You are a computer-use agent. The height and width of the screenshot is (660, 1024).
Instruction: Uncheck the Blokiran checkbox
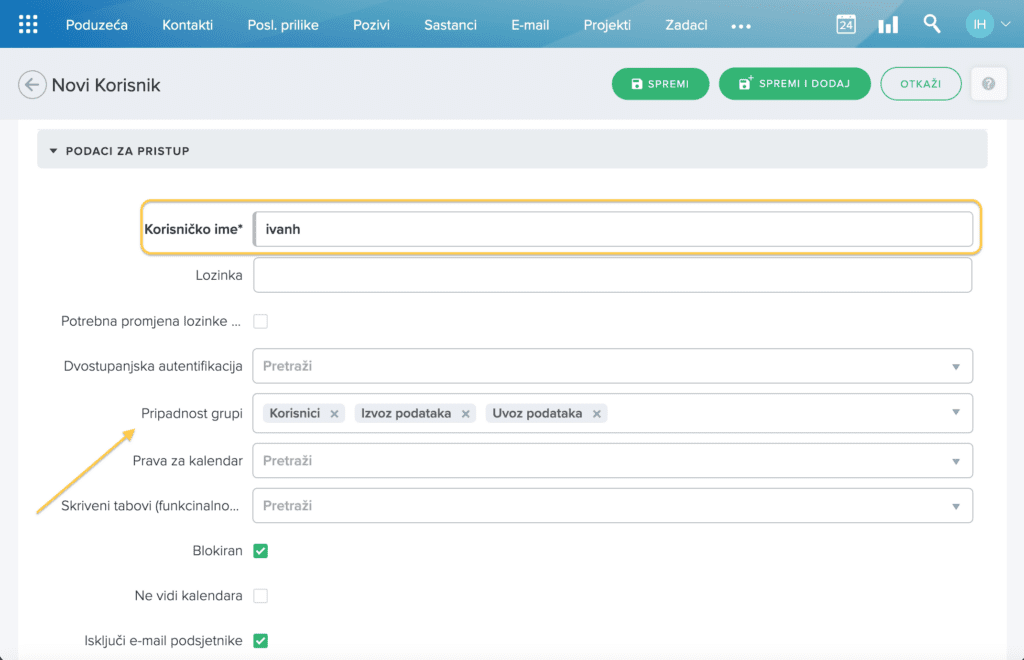pos(260,550)
